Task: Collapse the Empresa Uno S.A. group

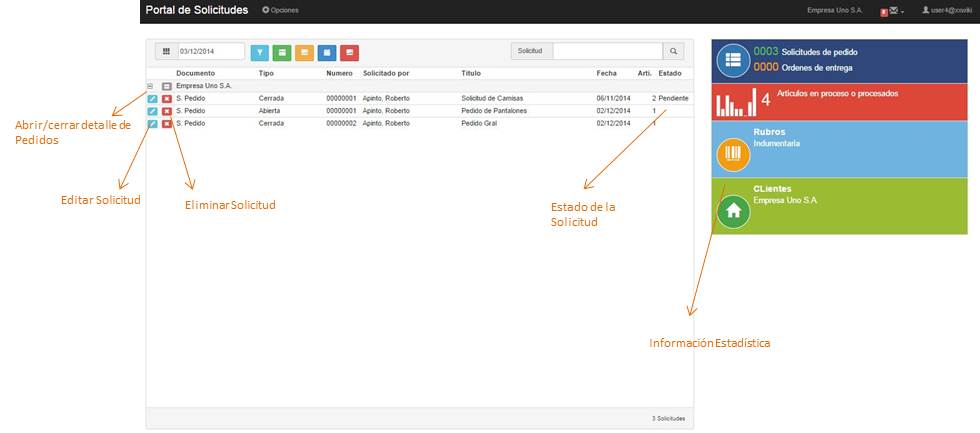Action: pyautogui.click(x=150, y=86)
